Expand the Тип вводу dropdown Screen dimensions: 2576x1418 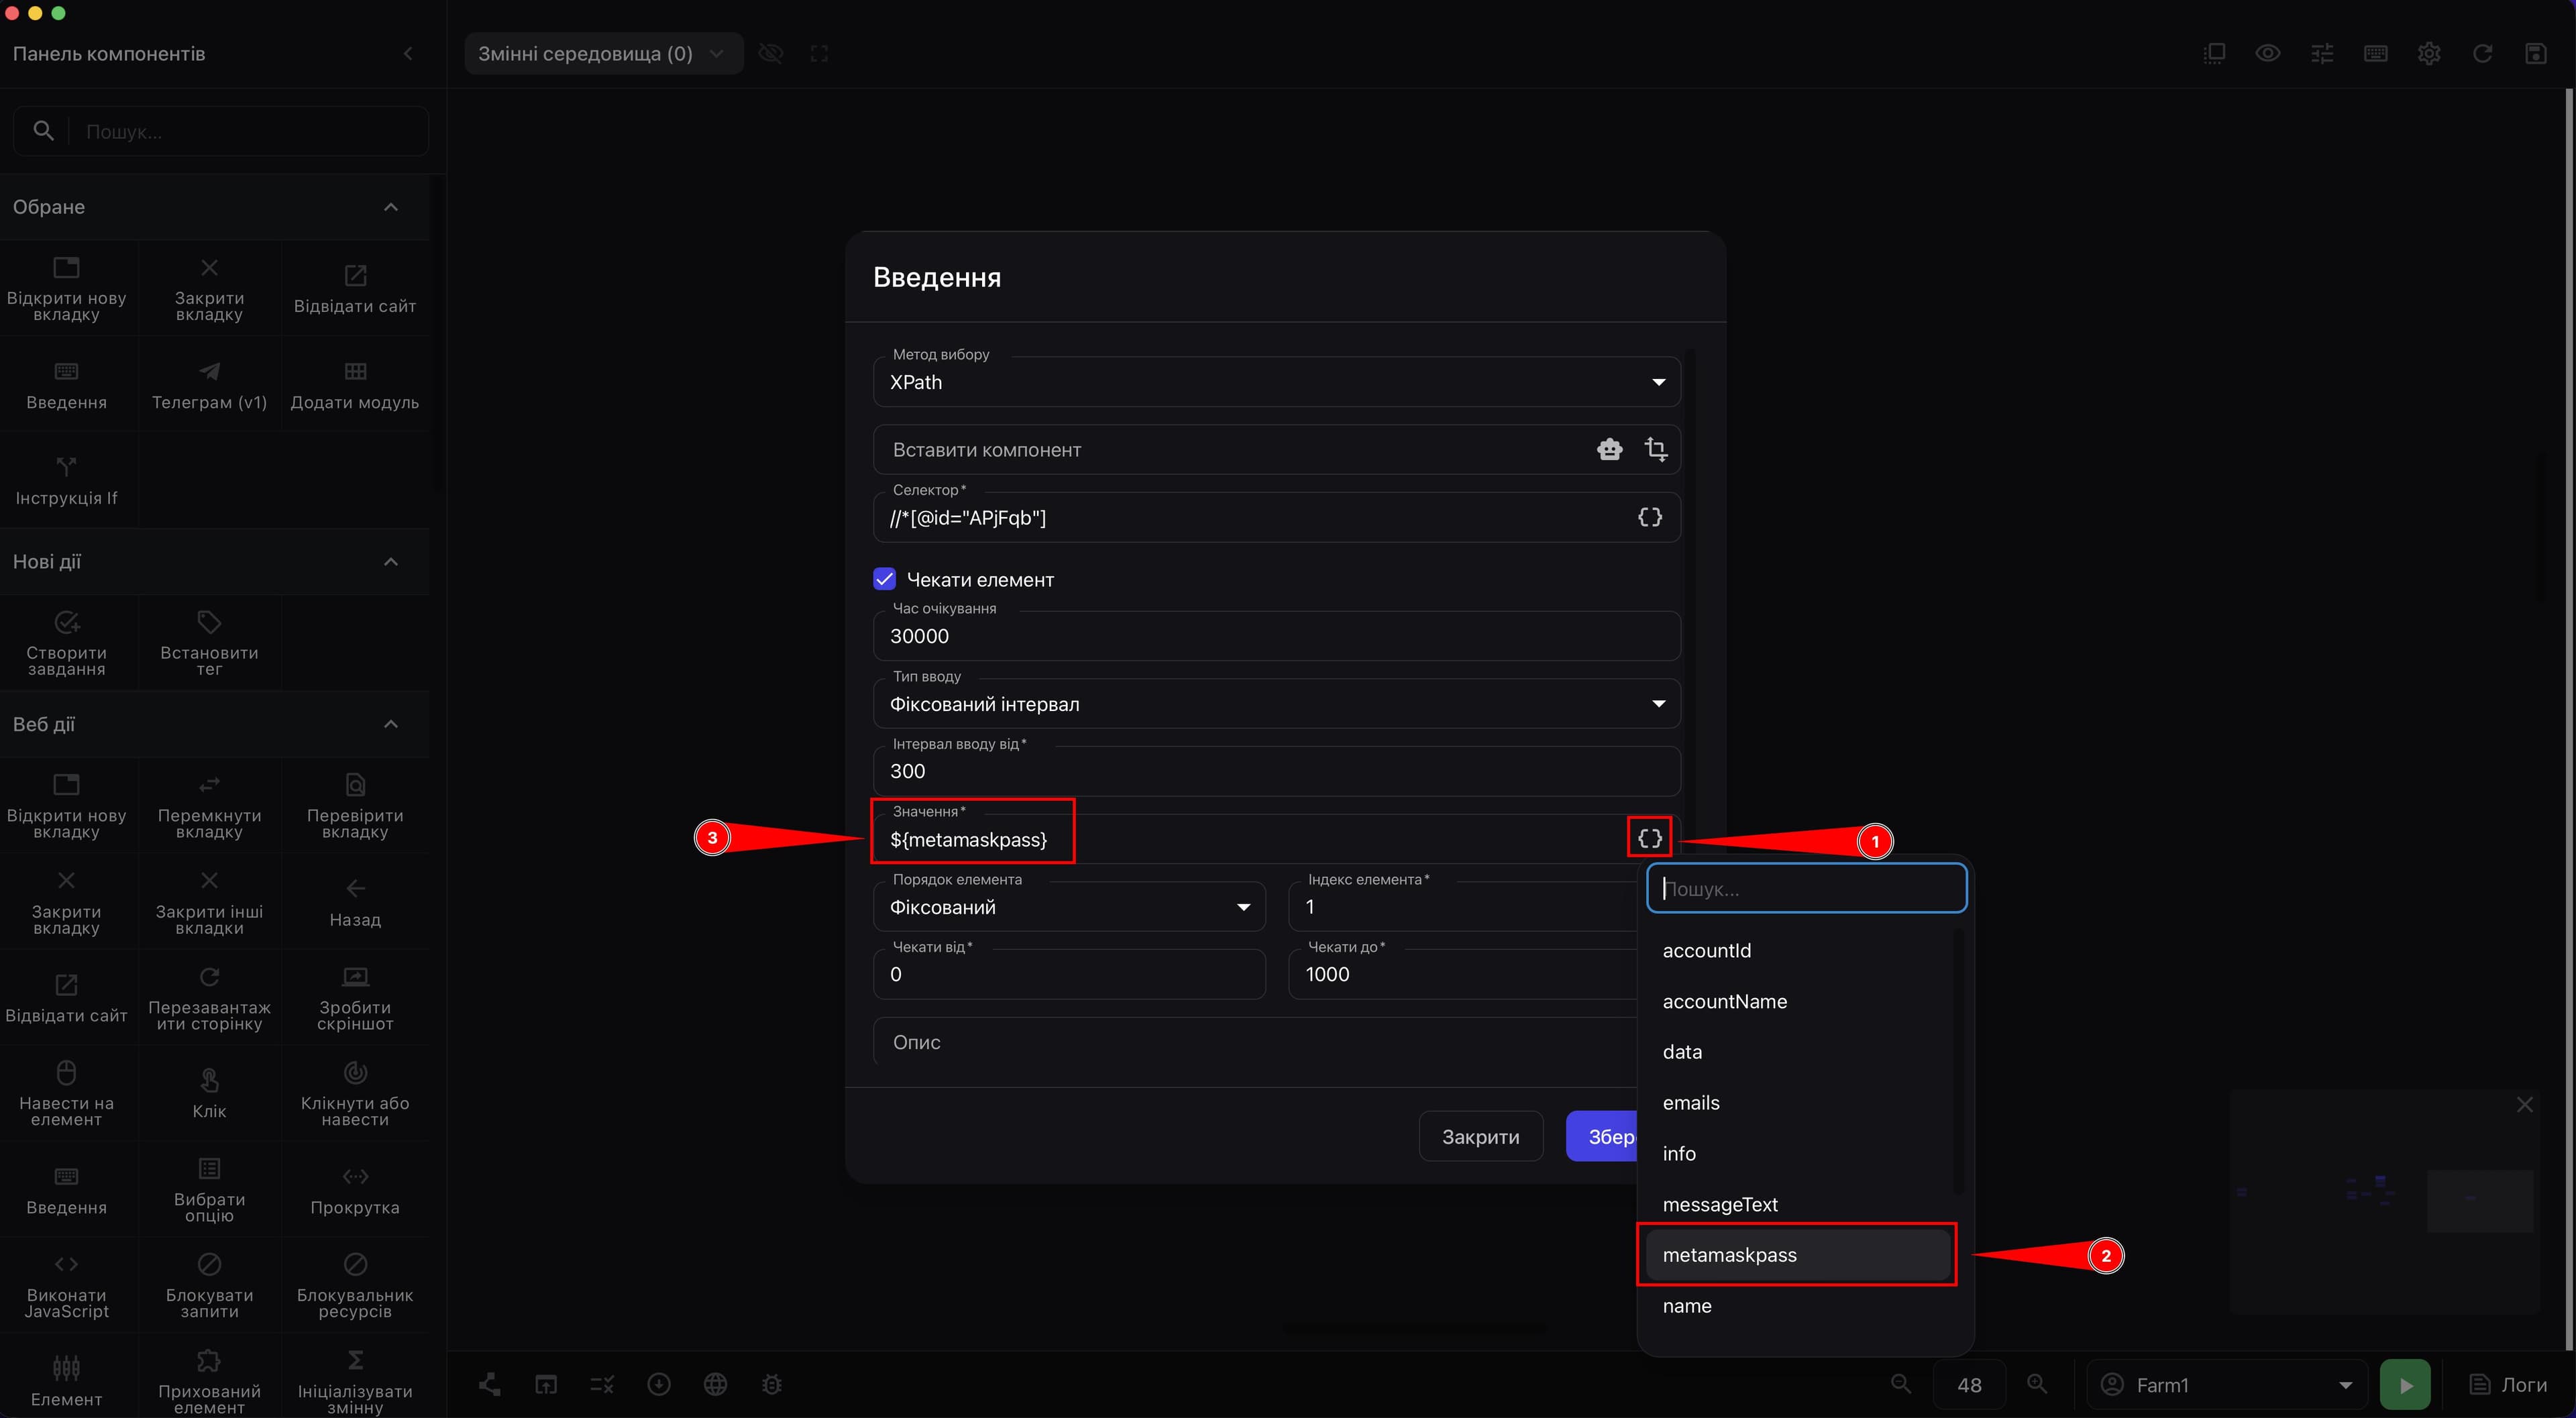(1276, 704)
